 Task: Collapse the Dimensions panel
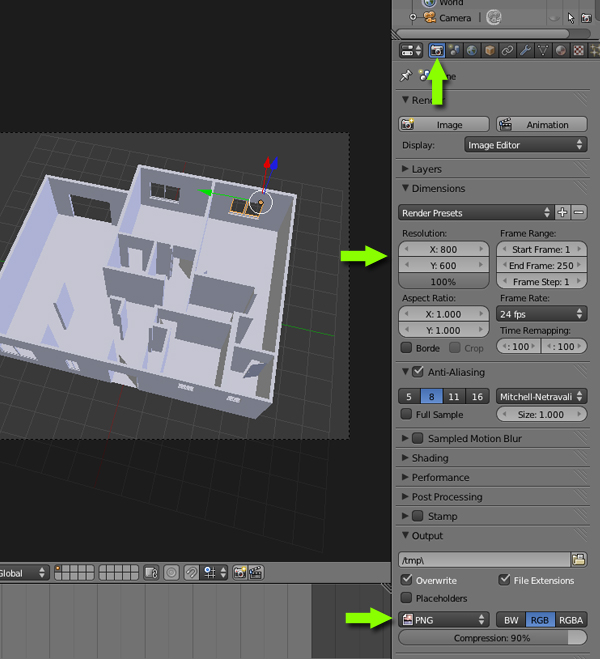pyautogui.click(x=405, y=188)
